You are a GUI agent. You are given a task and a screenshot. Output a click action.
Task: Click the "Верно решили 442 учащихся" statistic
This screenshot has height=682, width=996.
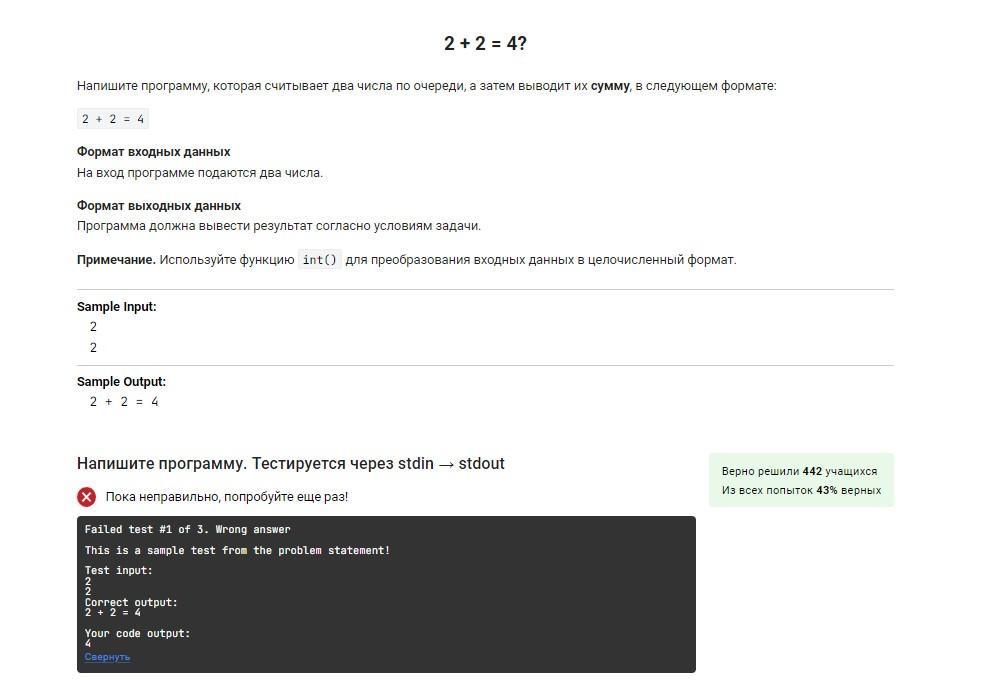(x=799, y=471)
